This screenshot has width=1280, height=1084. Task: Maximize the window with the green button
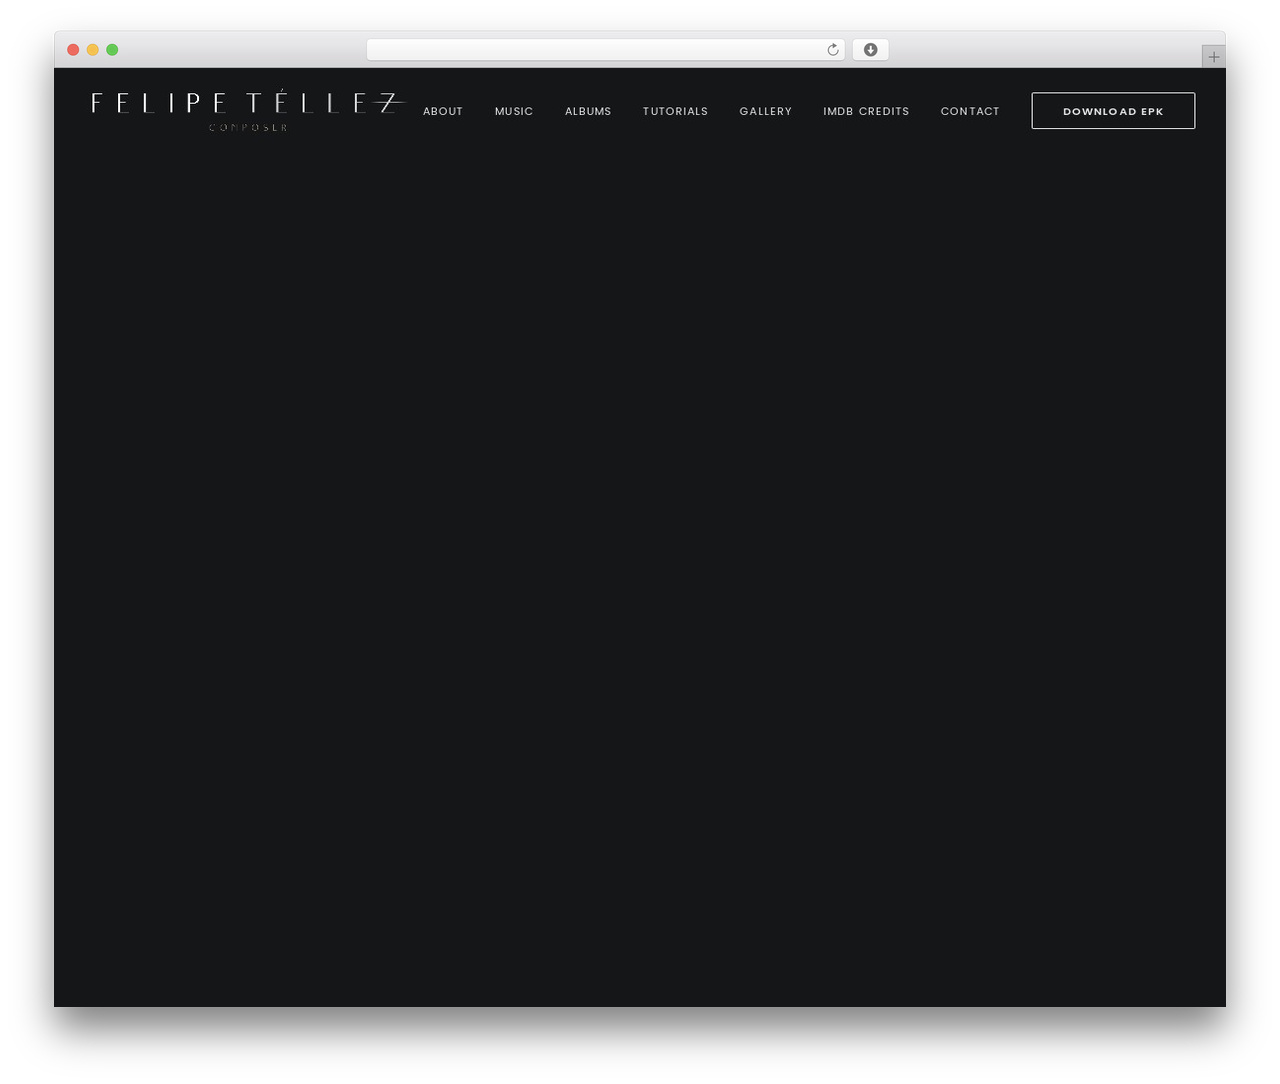click(112, 50)
